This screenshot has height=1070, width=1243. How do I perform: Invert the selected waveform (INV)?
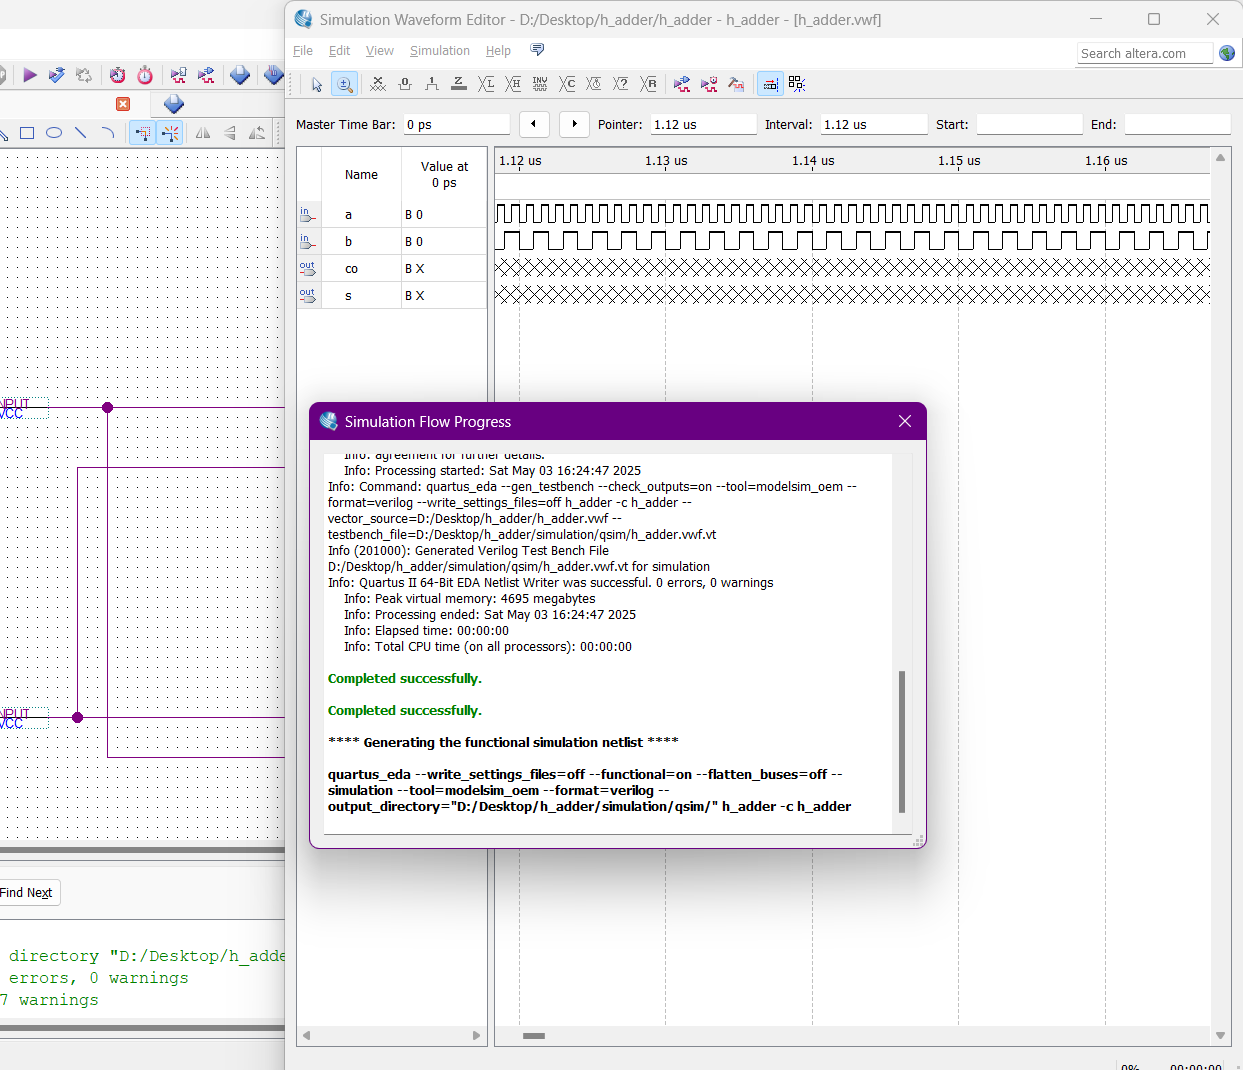540,85
